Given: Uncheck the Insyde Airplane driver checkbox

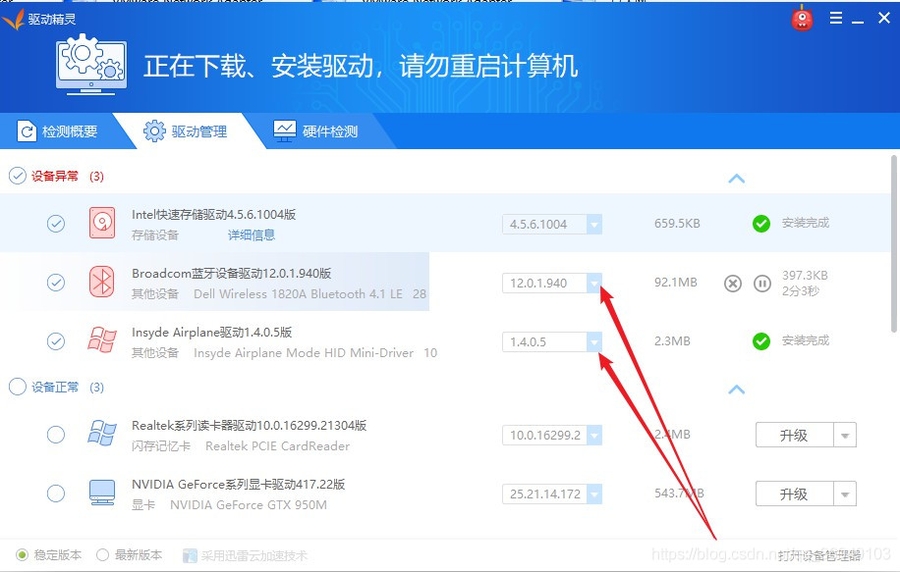Looking at the screenshot, I should point(56,341).
